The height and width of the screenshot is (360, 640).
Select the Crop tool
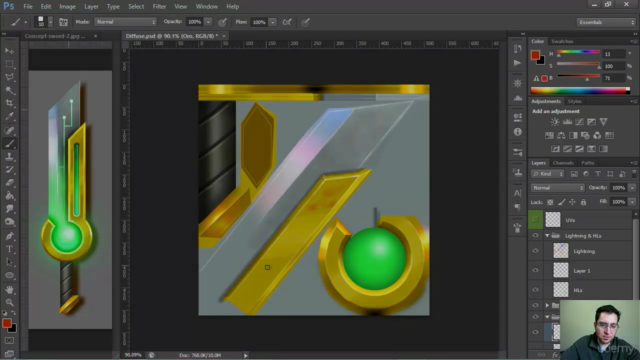coord(9,103)
